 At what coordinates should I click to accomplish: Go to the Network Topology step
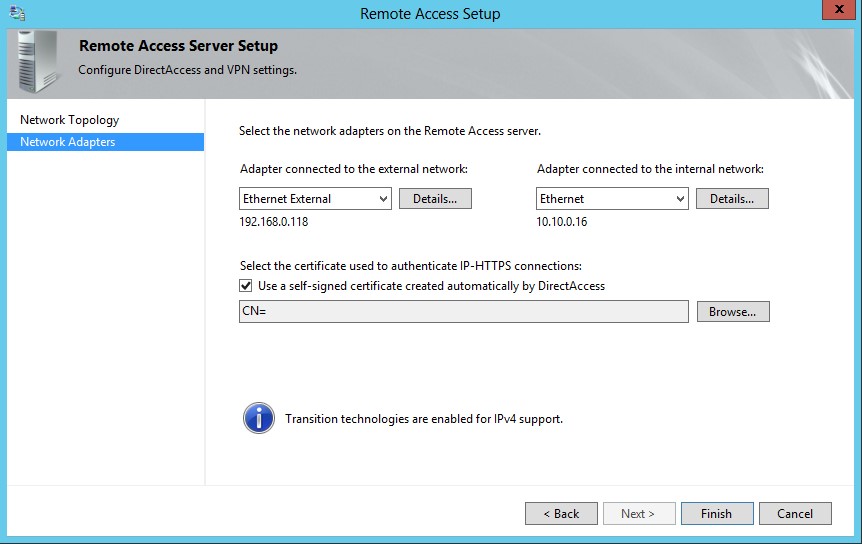click(x=69, y=120)
